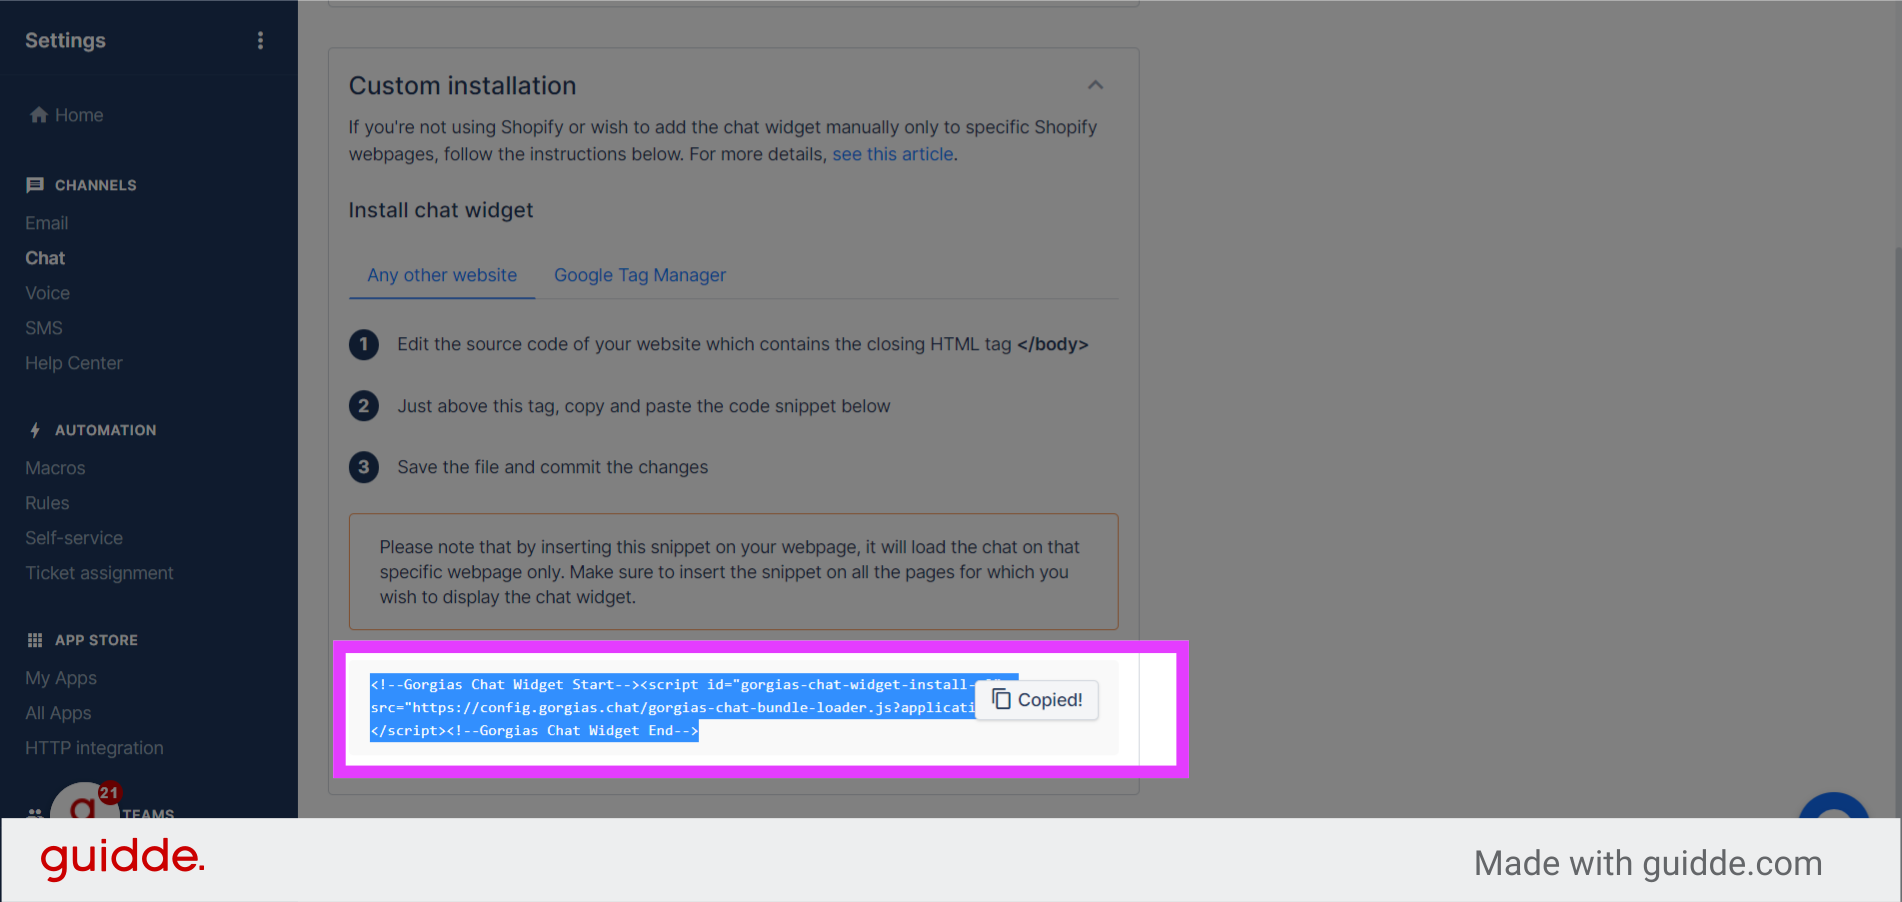Select the Any other website tab
1902x902 pixels.
pyautogui.click(x=442, y=275)
